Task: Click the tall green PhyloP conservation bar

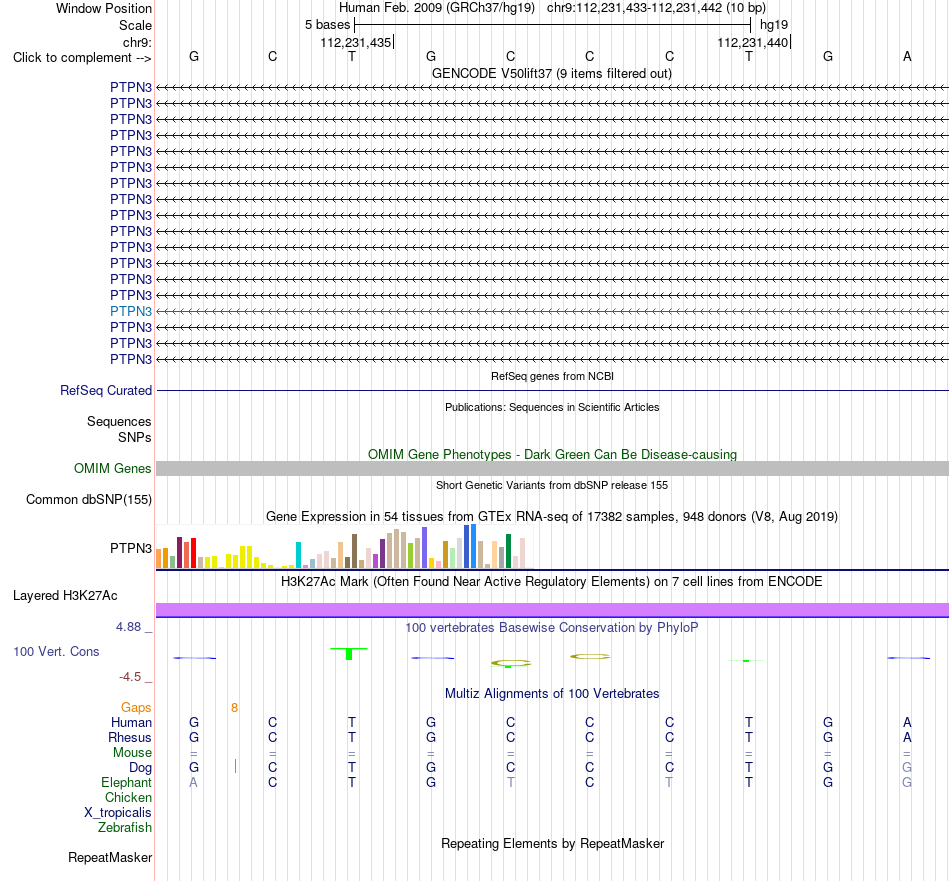Action: pyautogui.click(x=349, y=654)
